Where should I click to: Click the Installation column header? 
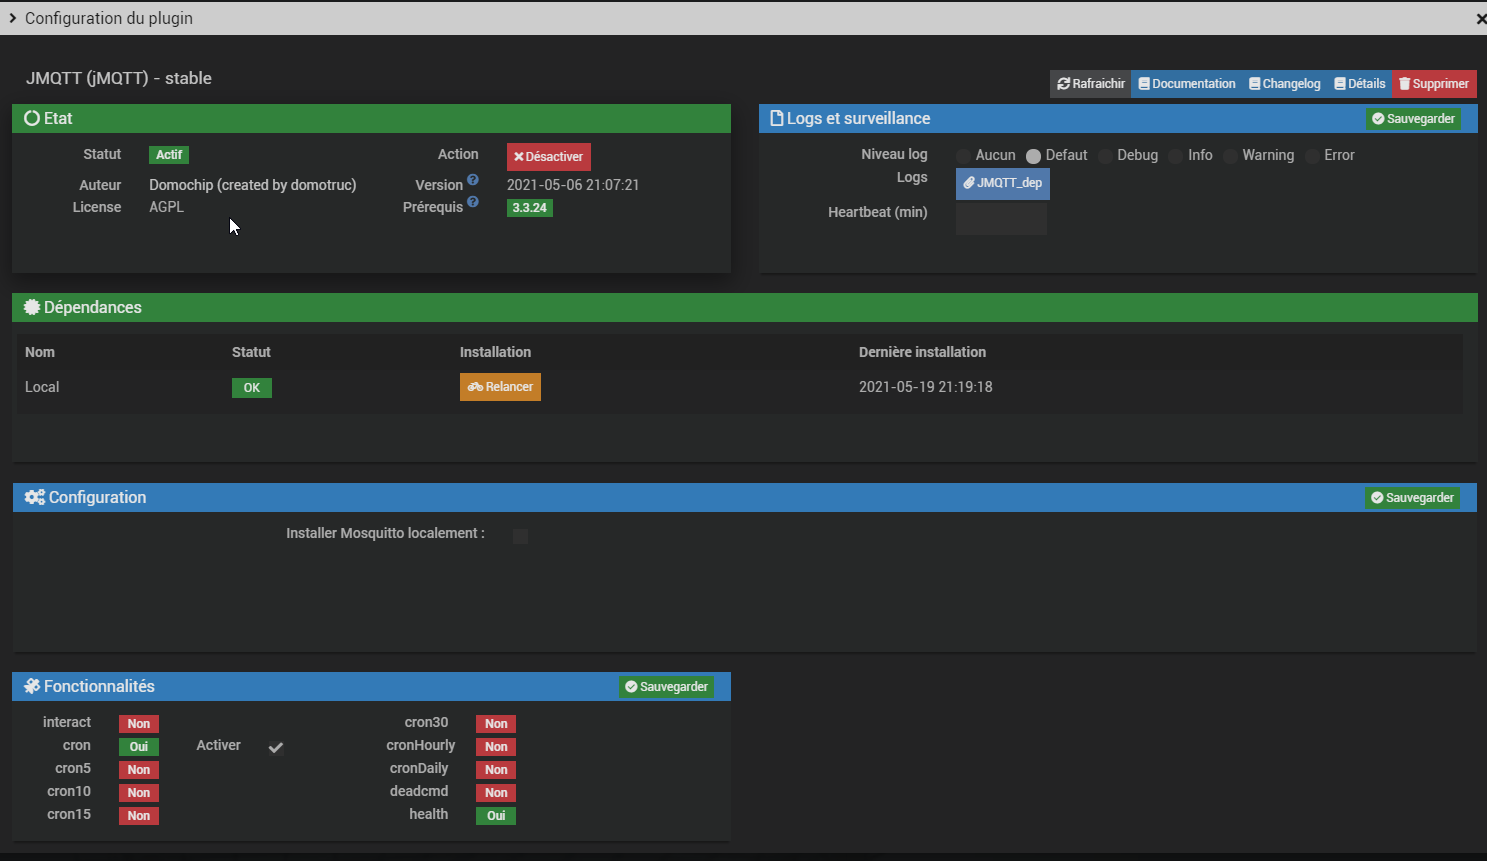495,352
